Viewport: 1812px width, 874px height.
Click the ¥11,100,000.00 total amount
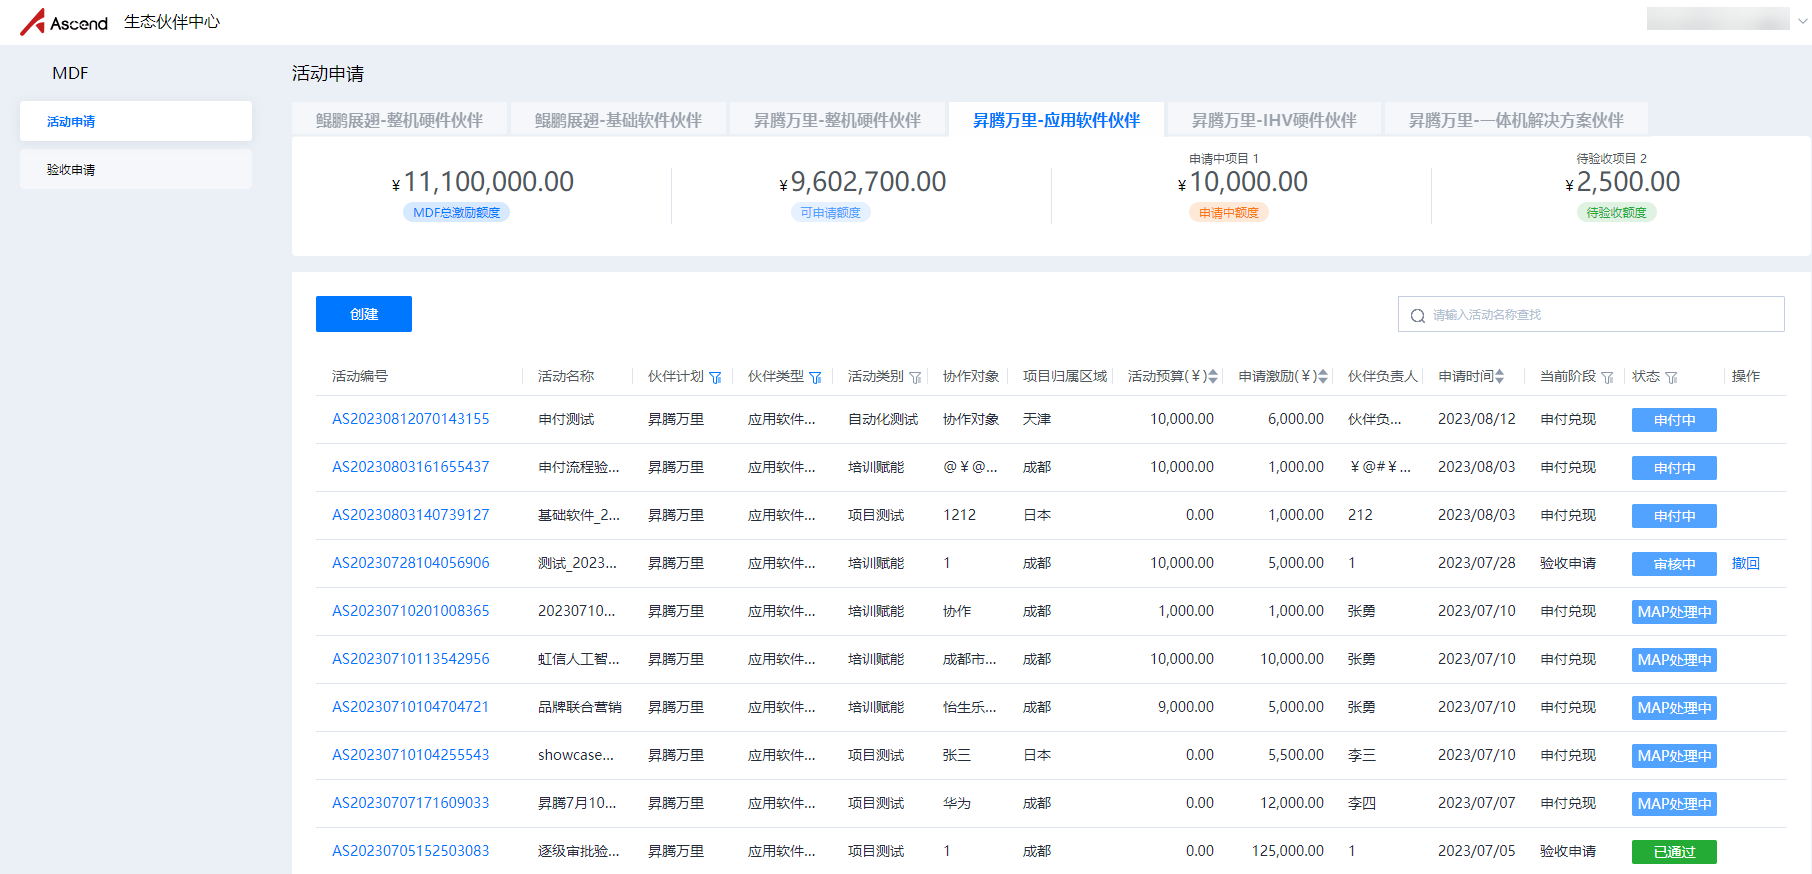[483, 182]
